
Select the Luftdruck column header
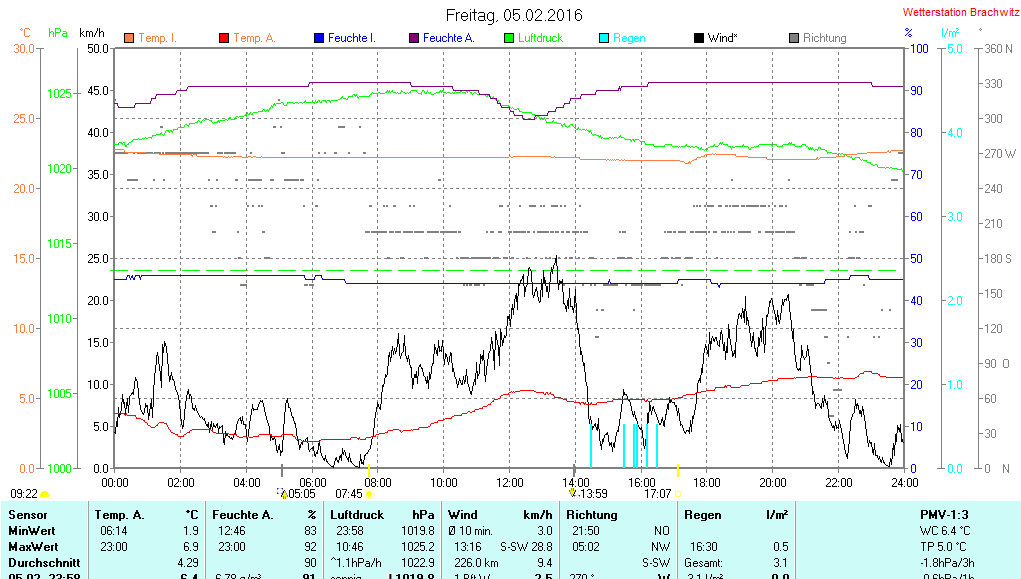[x=355, y=514]
